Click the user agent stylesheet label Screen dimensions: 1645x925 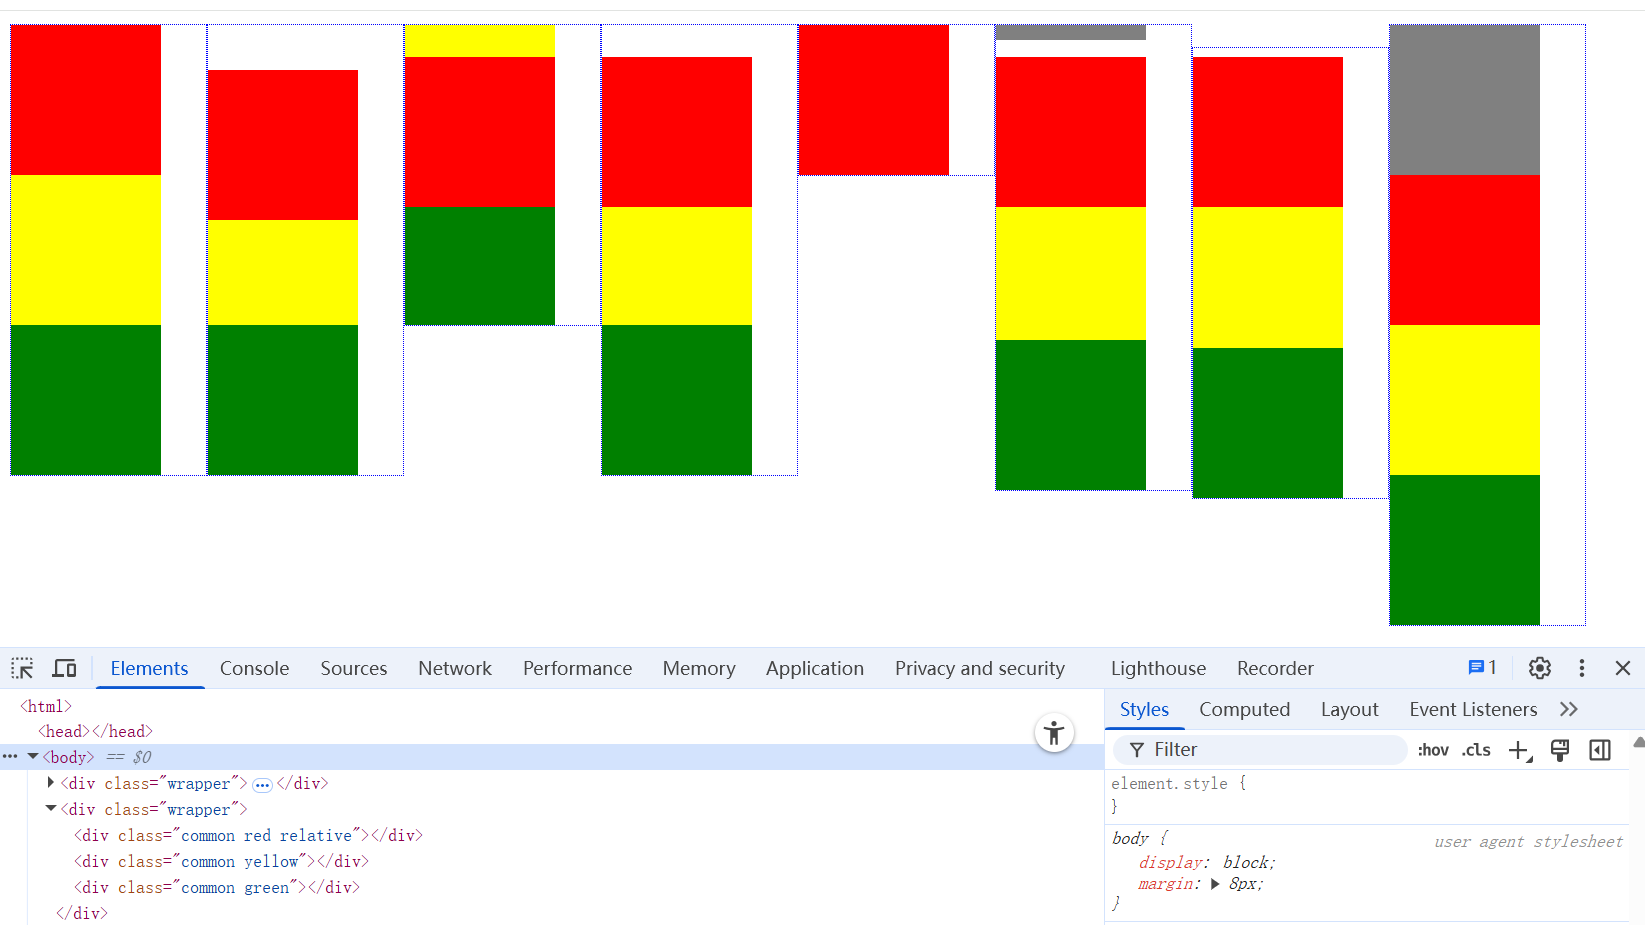coord(1528,841)
